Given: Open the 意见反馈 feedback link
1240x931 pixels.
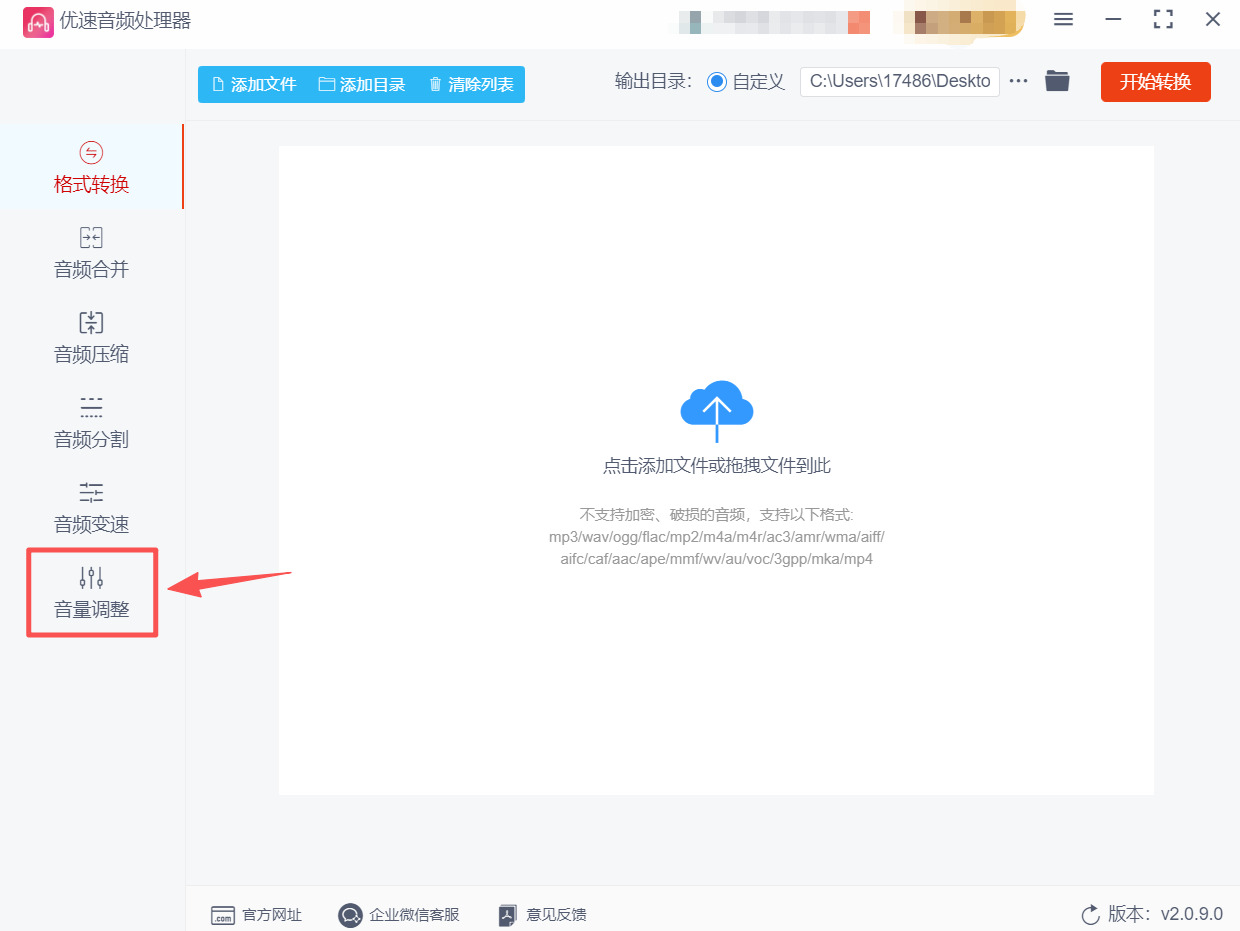Looking at the screenshot, I should click(x=543, y=915).
